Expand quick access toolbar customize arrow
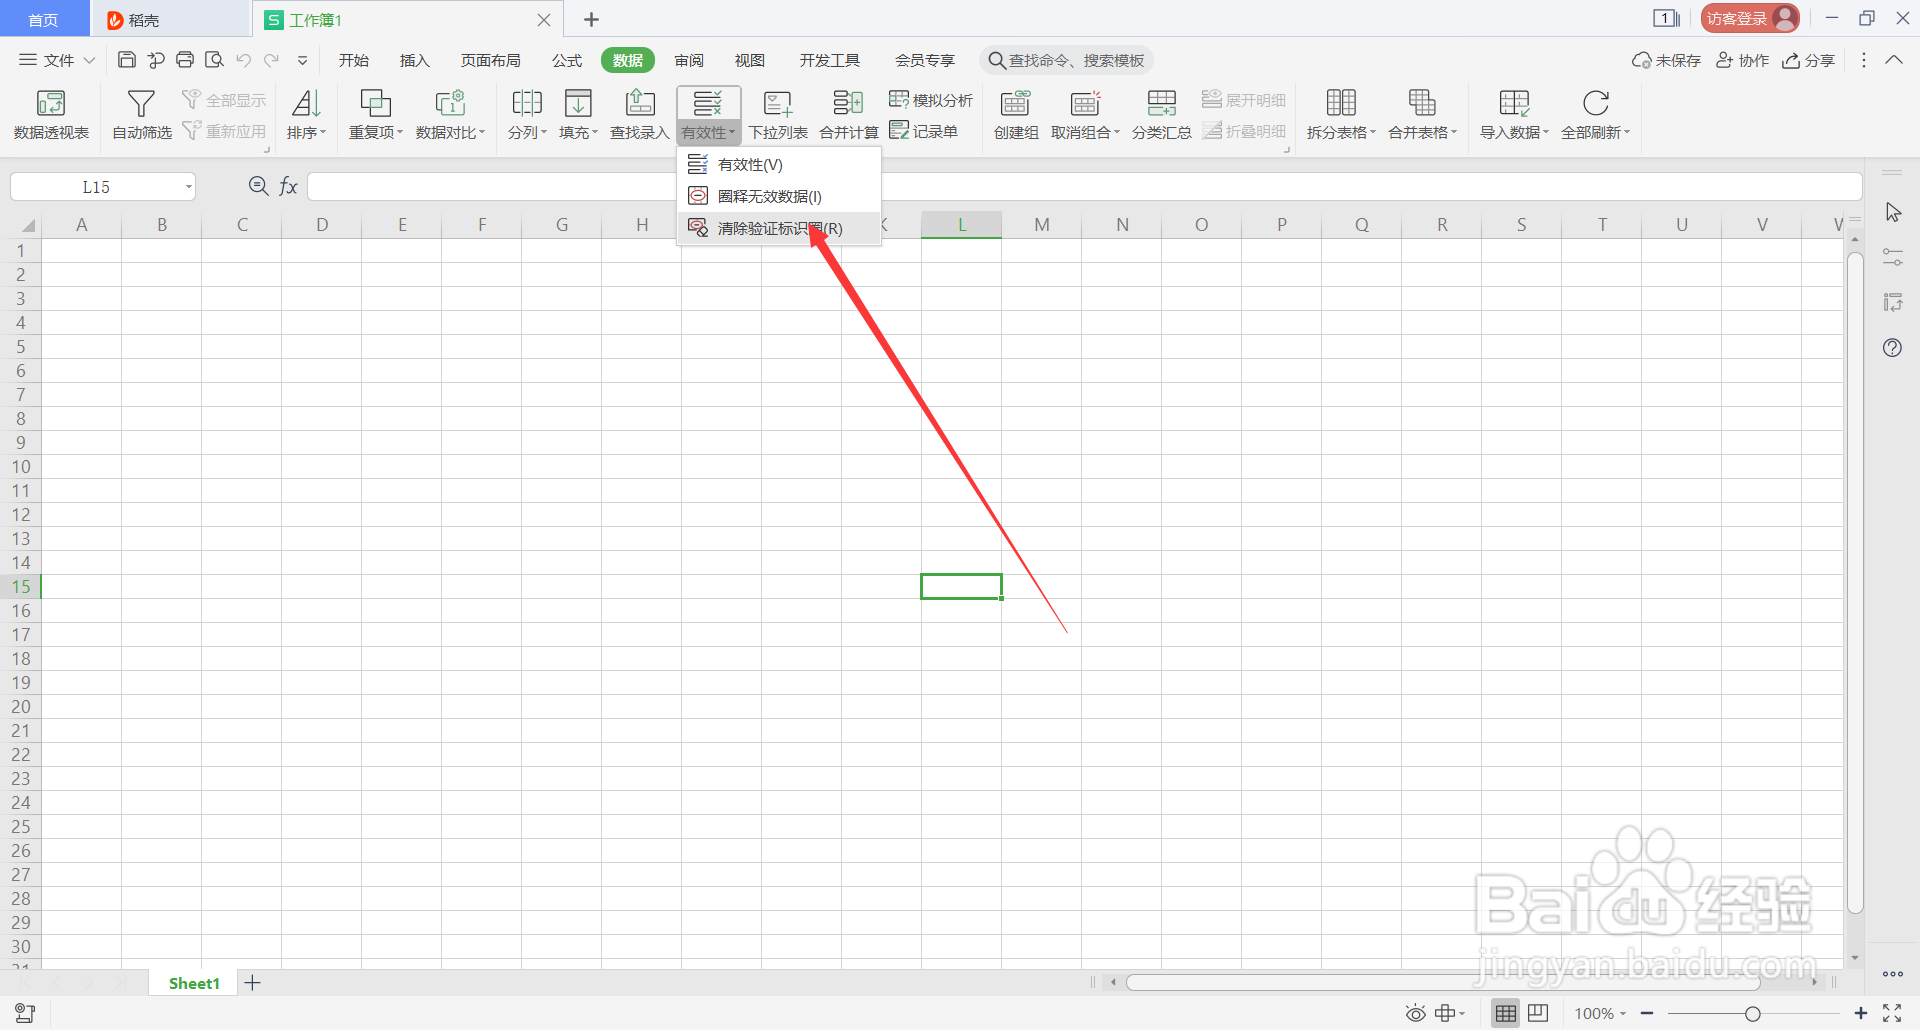Viewport: 1920px width, 1030px height. 302,60
